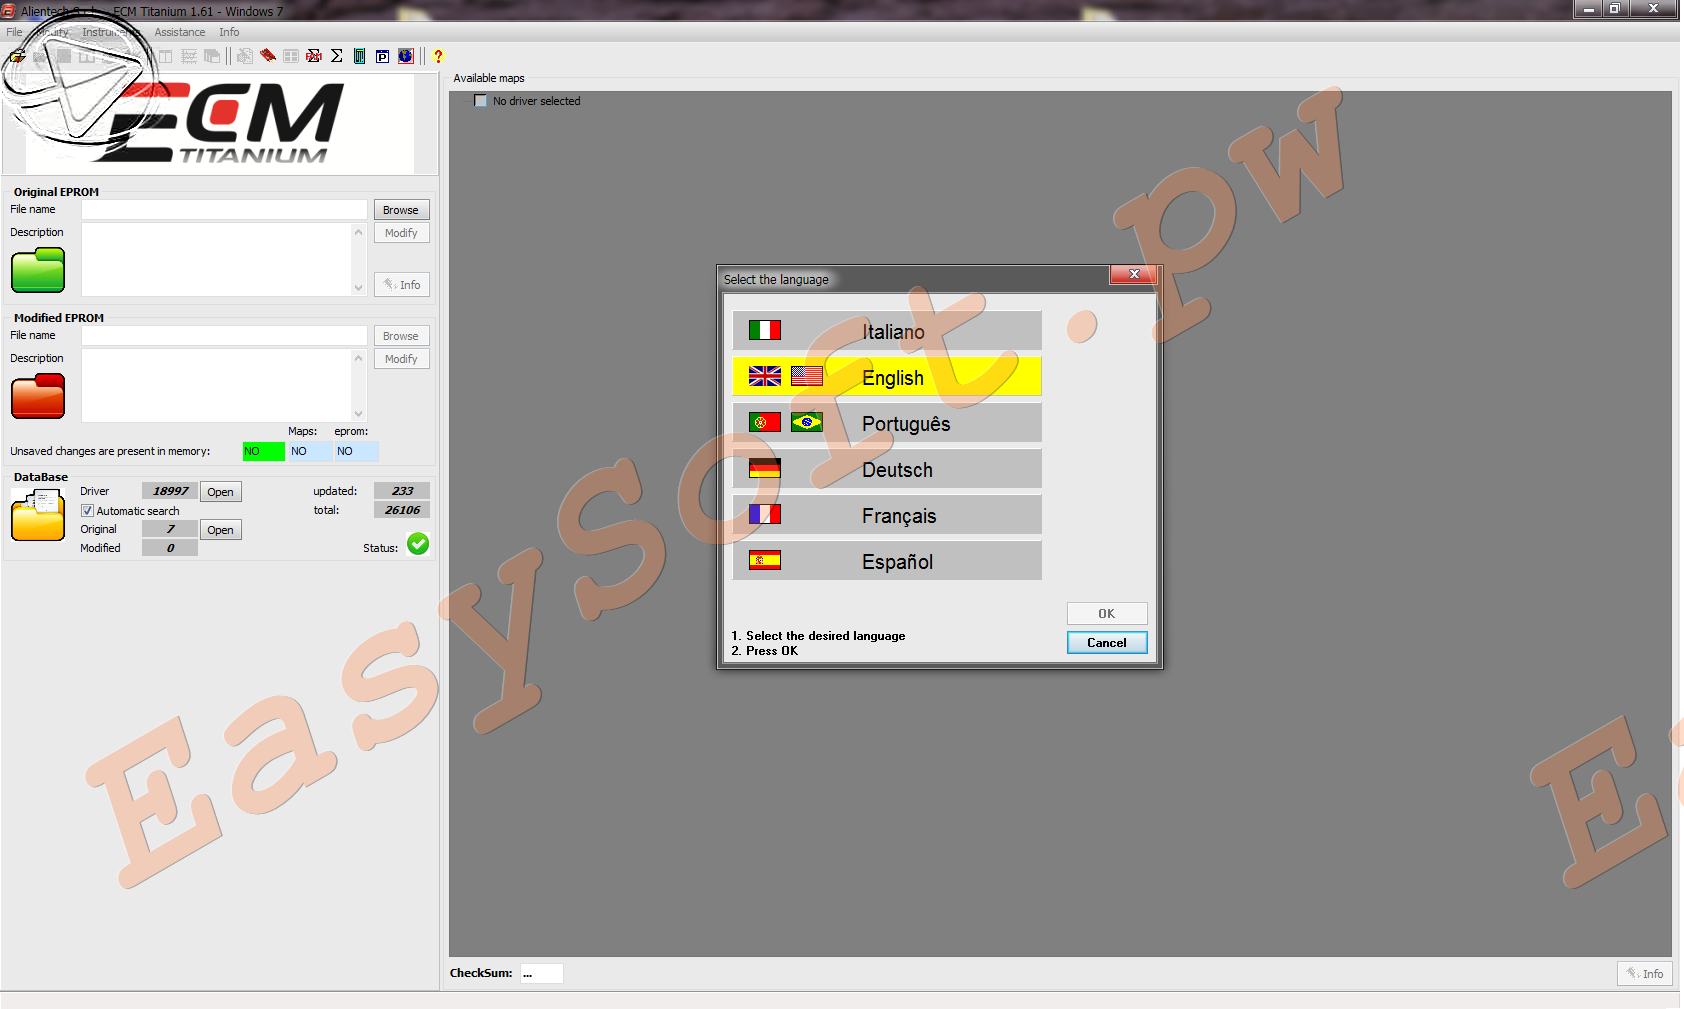1684x1009 pixels.
Task: Pick Español language option
Action: pyautogui.click(x=887, y=560)
